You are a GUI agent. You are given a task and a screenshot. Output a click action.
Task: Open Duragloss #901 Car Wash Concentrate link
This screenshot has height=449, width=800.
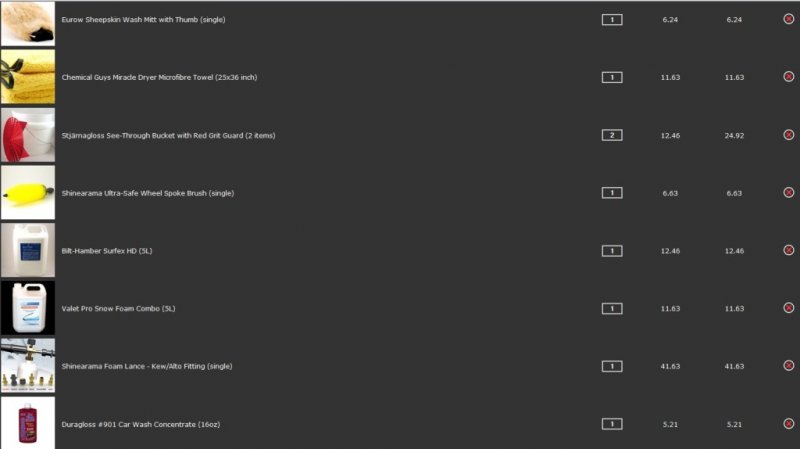tap(140, 424)
